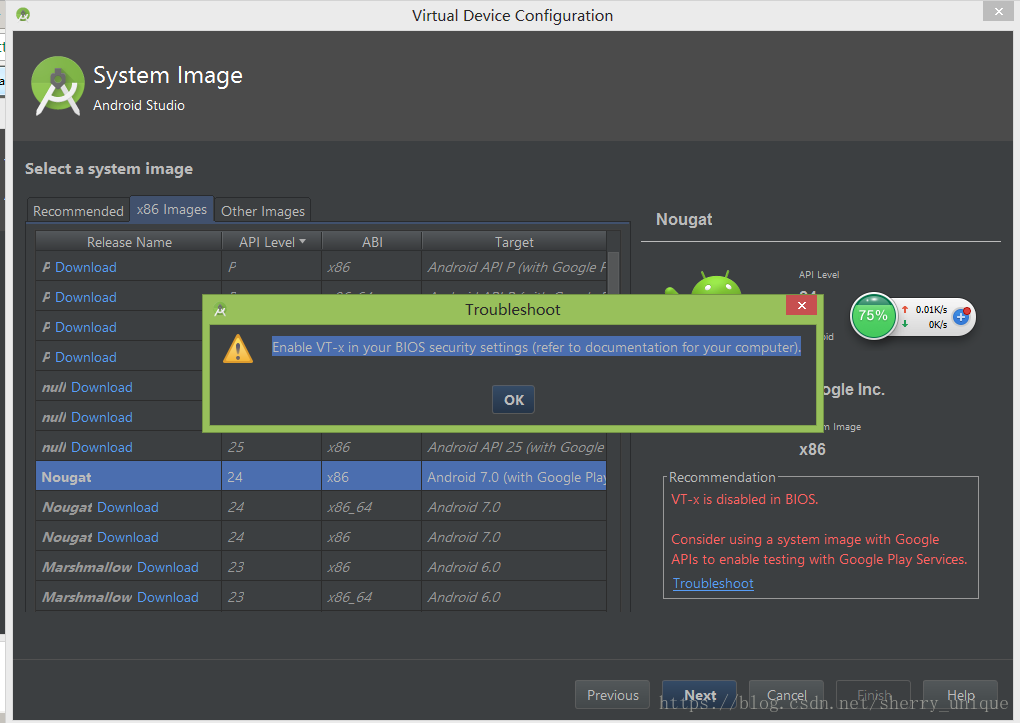Close the Troubleshoot dialog with red X

[x=801, y=305]
